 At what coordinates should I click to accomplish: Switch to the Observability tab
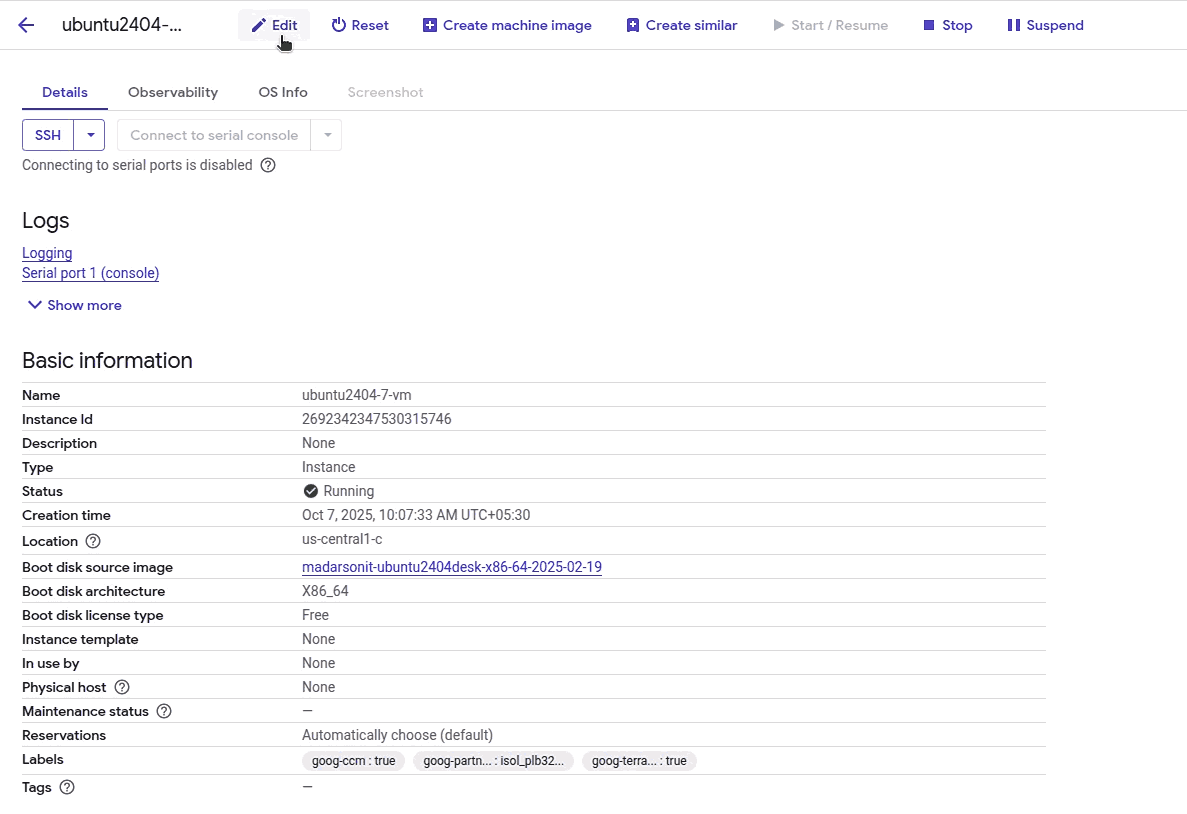pyautogui.click(x=173, y=92)
